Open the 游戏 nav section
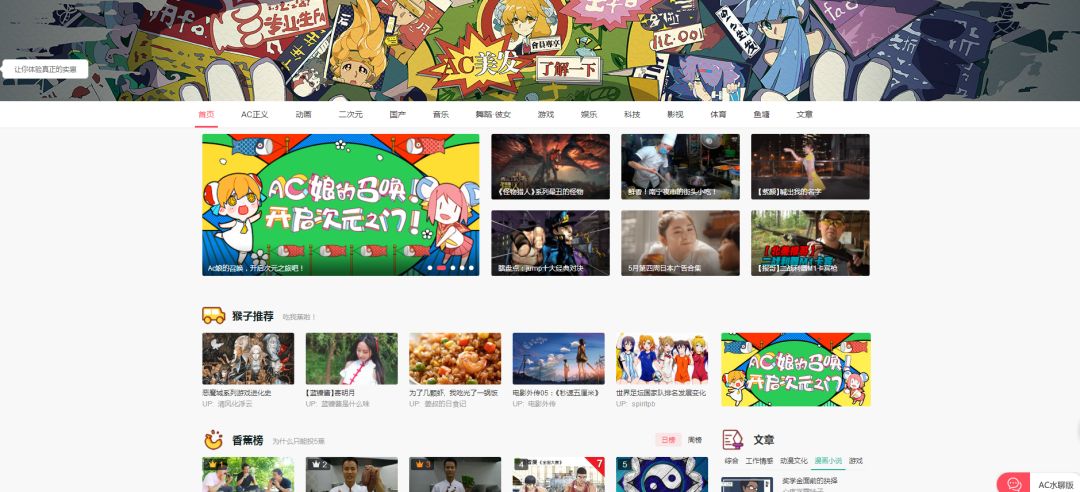The height and width of the screenshot is (492, 1080). (546, 114)
